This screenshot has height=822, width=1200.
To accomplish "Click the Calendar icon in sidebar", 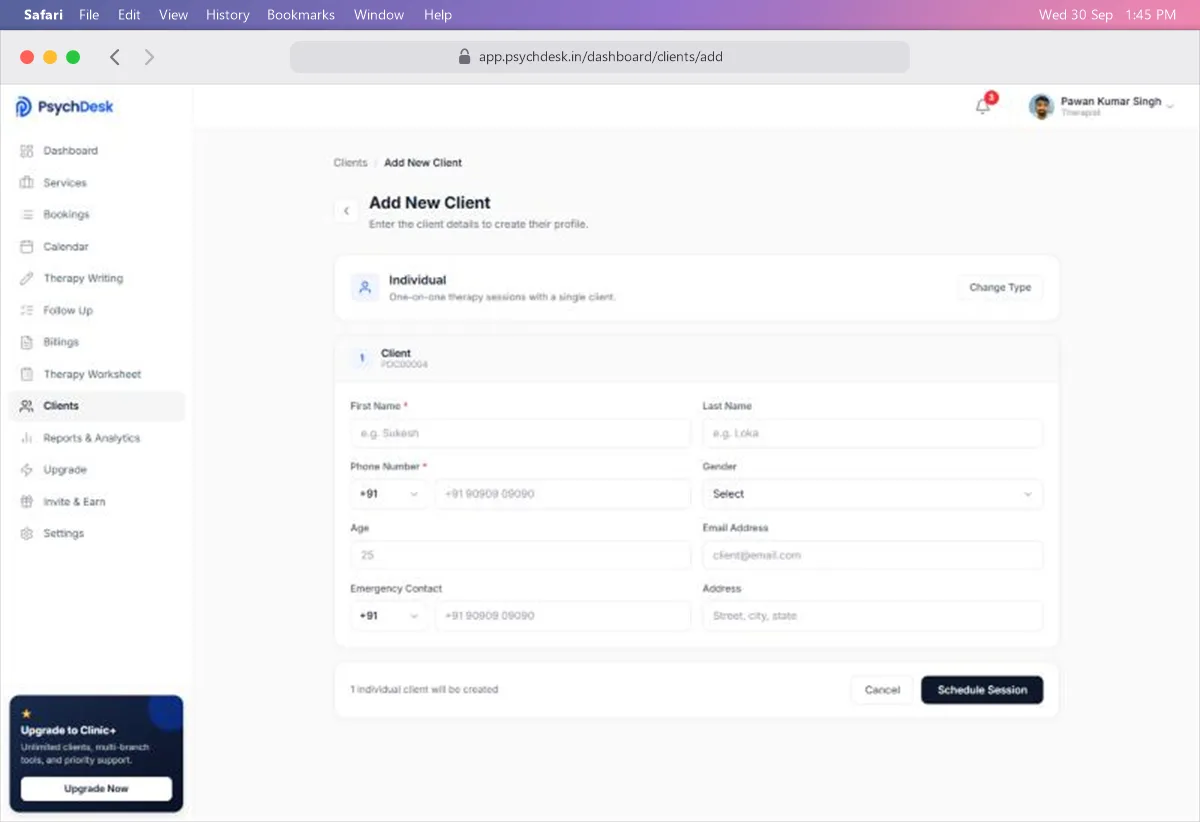I will click(27, 247).
